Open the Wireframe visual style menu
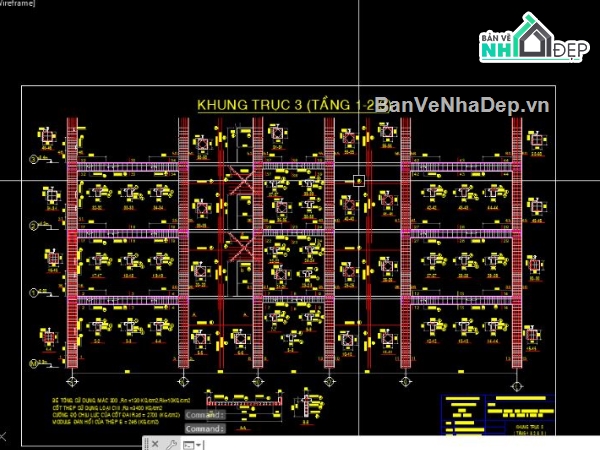 18,5
